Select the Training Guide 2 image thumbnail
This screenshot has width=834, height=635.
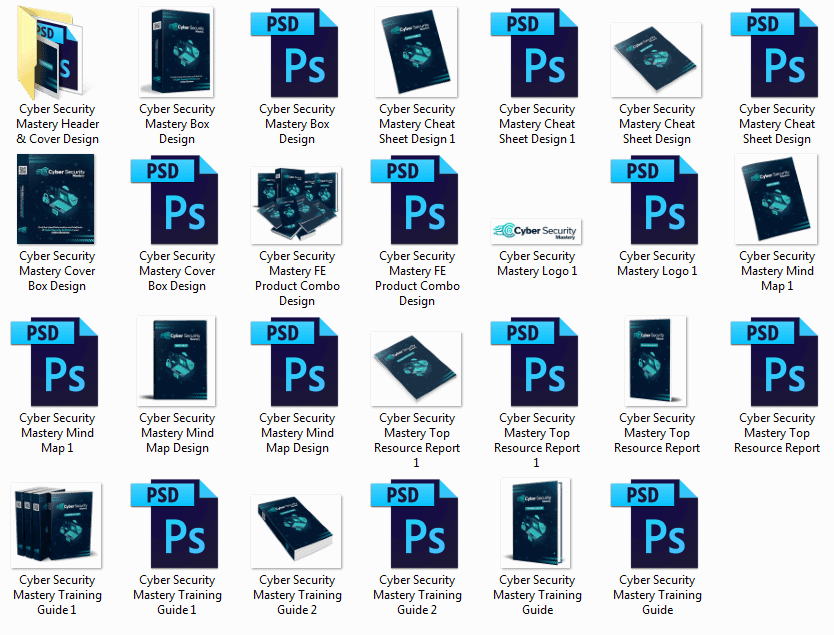tap(296, 531)
